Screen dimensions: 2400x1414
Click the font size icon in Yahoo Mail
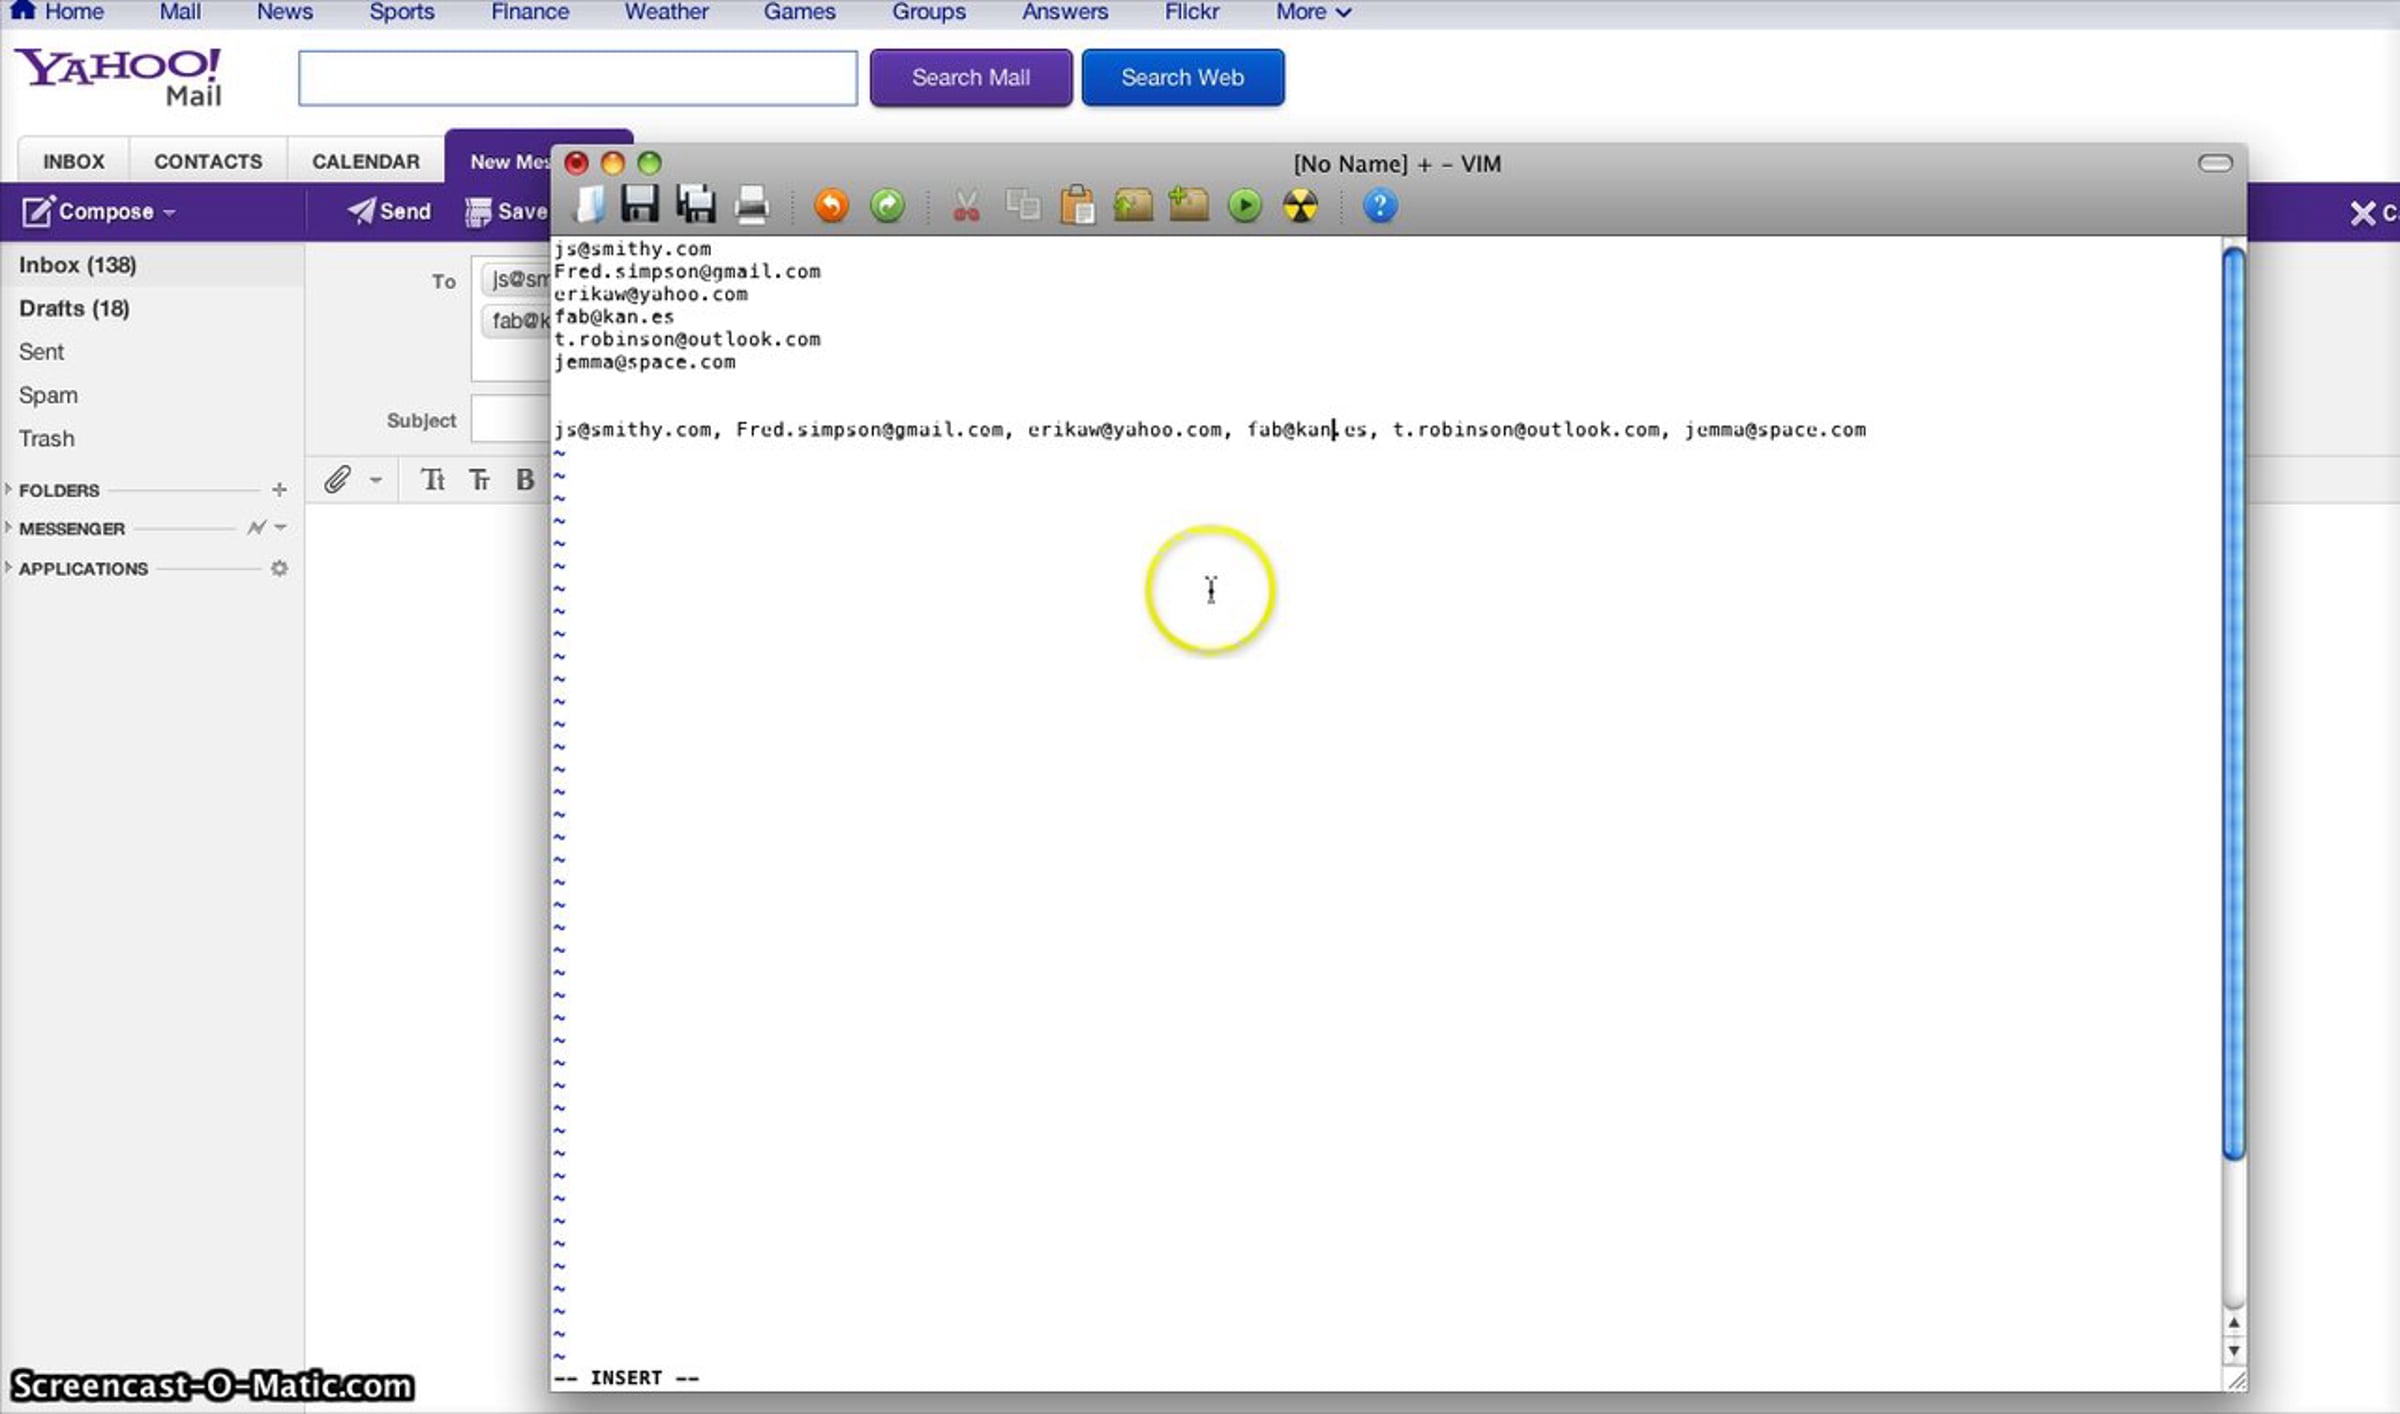480,480
